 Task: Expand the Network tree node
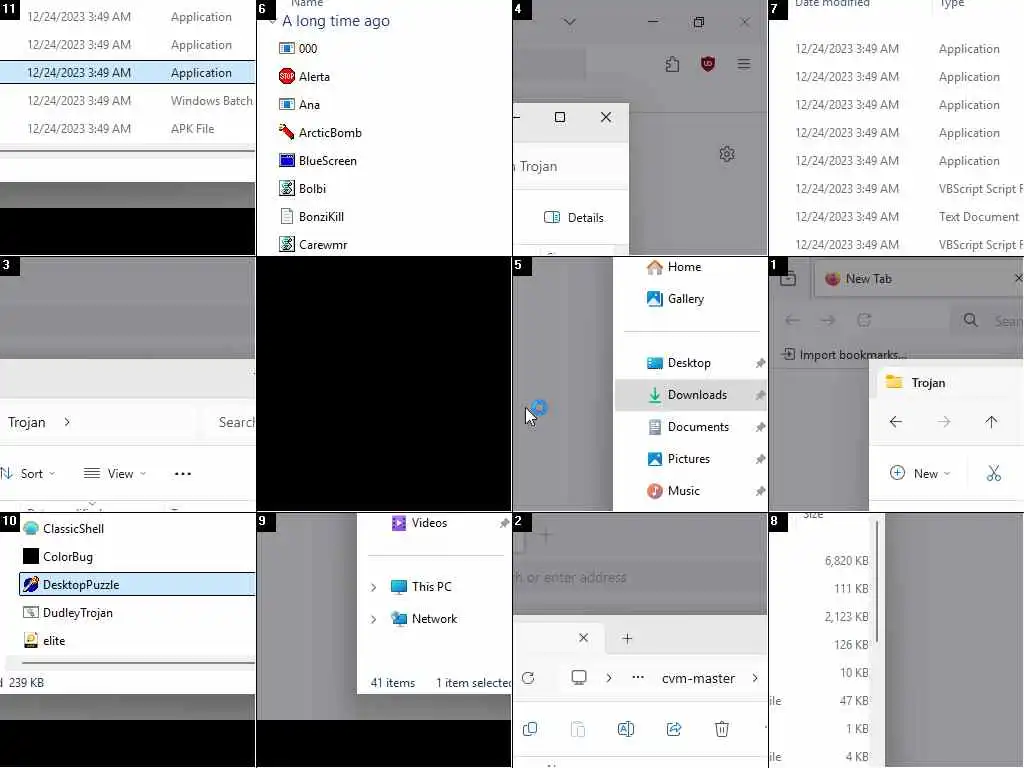pyautogui.click(x=374, y=619)
